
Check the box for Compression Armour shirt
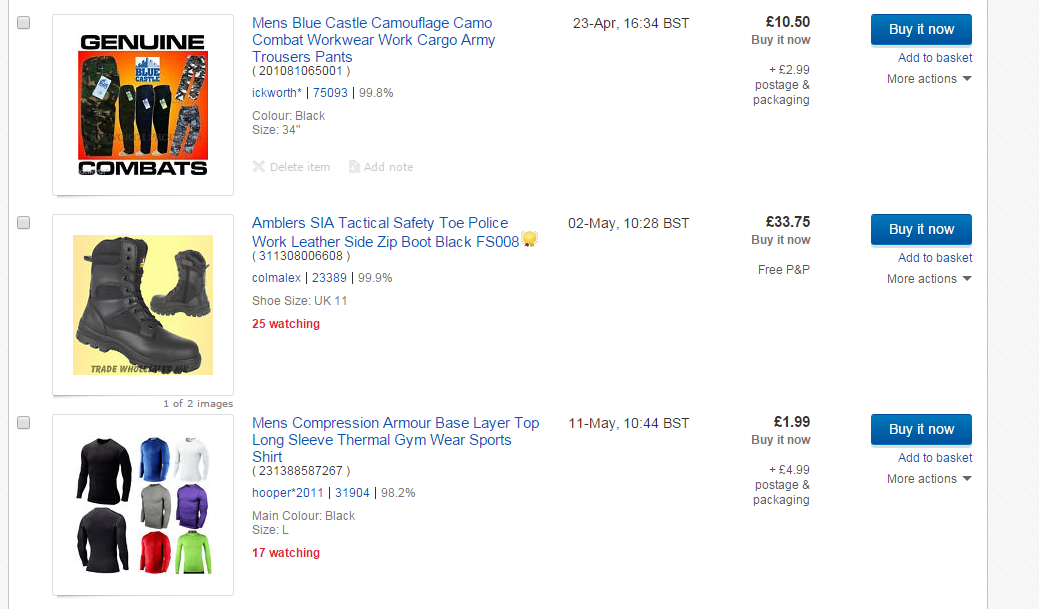pyautogui.click(x=23, y=423)
